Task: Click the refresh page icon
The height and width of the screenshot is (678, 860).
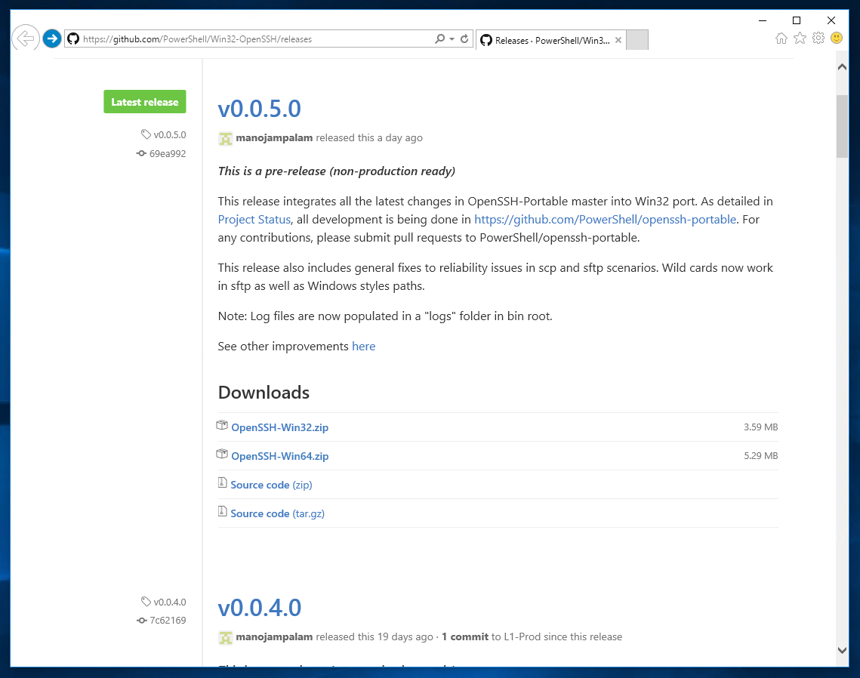Action: [x=464, y=39]
